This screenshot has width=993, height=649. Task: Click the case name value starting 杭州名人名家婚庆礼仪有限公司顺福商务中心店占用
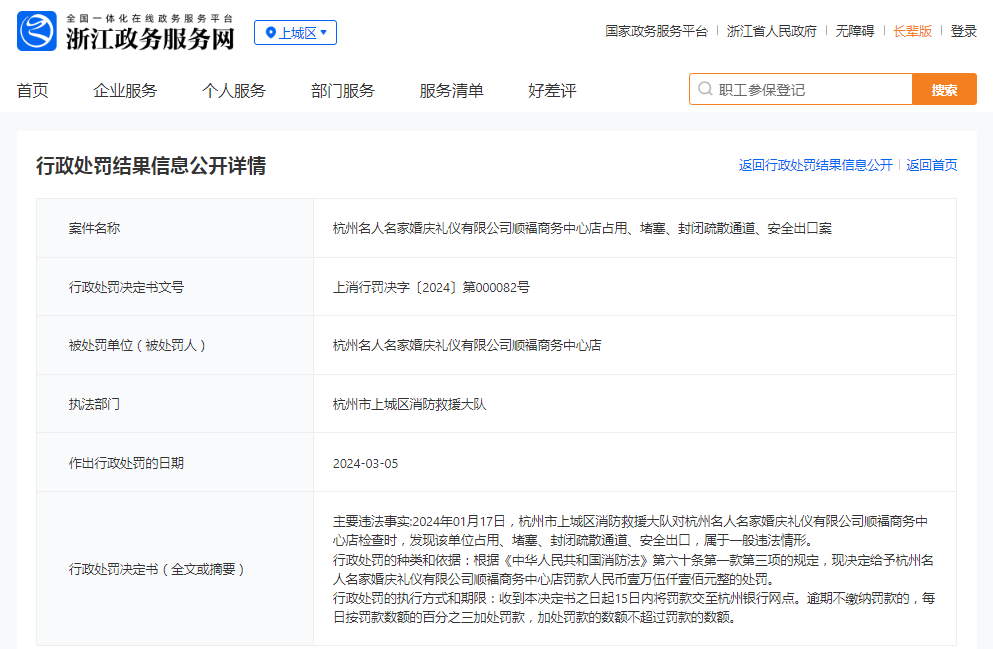point(582,228)
